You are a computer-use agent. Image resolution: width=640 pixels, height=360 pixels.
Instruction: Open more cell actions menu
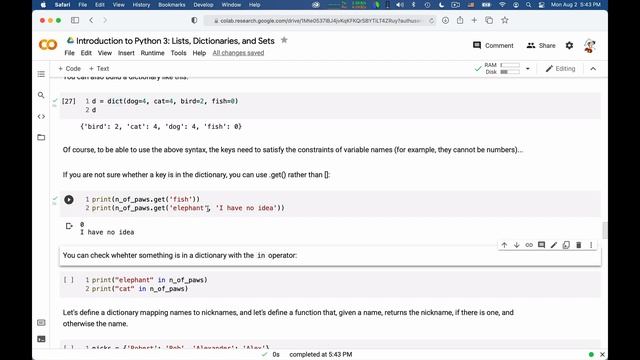point(591,245)
